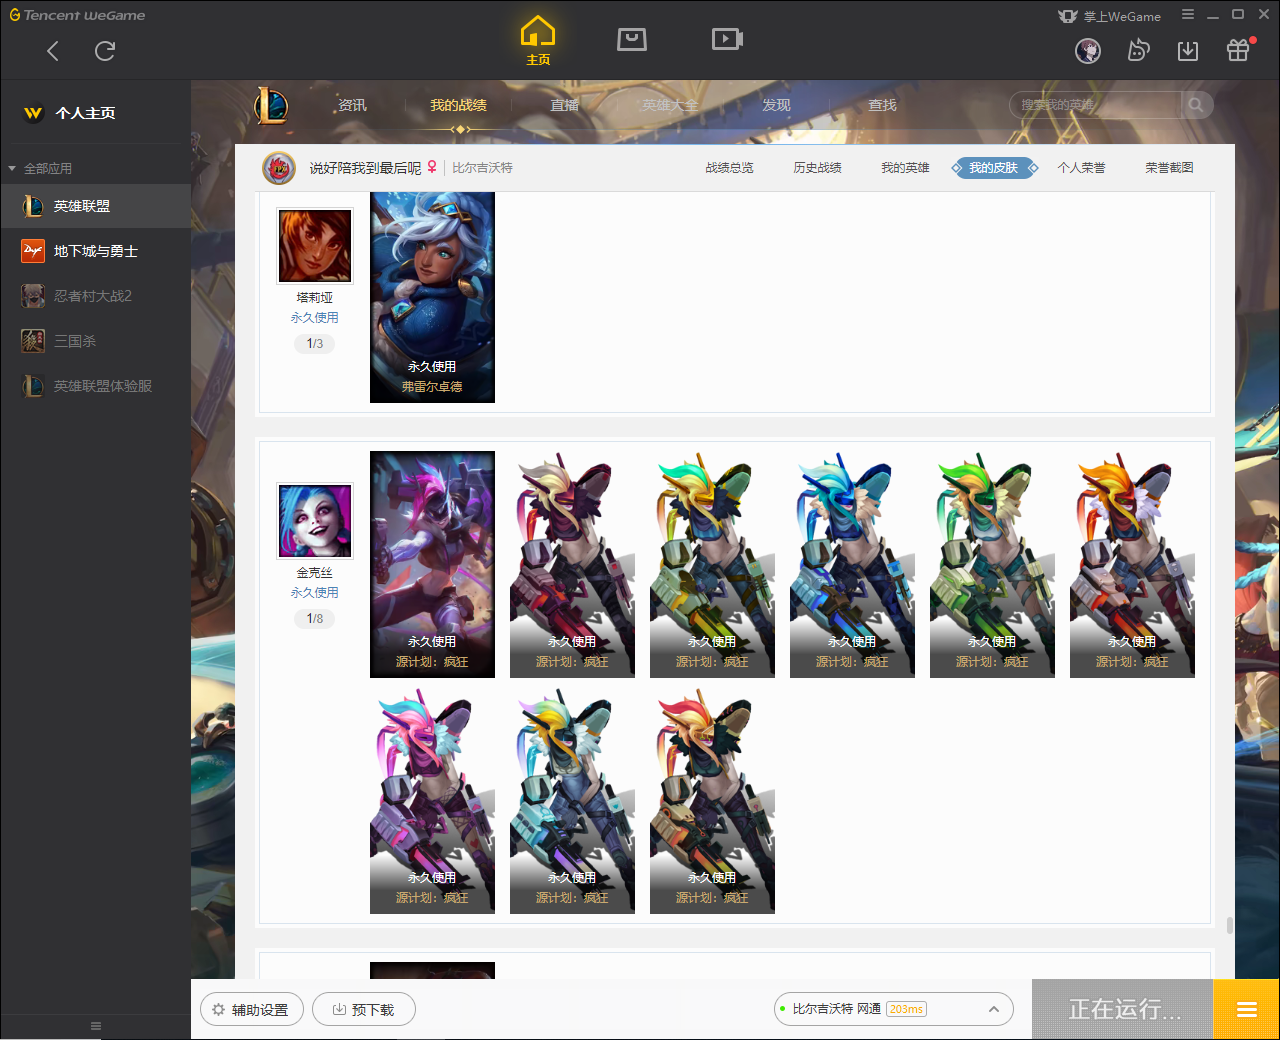This screenshot has width=1280, height=1040.
Task: Open the 我的战绩 tab
Action: pos(459,105)
